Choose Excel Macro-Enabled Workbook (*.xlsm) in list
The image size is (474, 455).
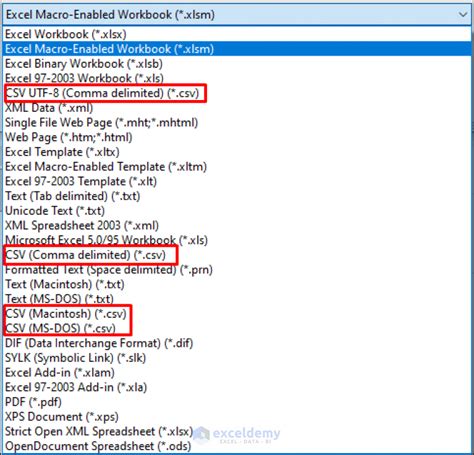tap(237, 49)
